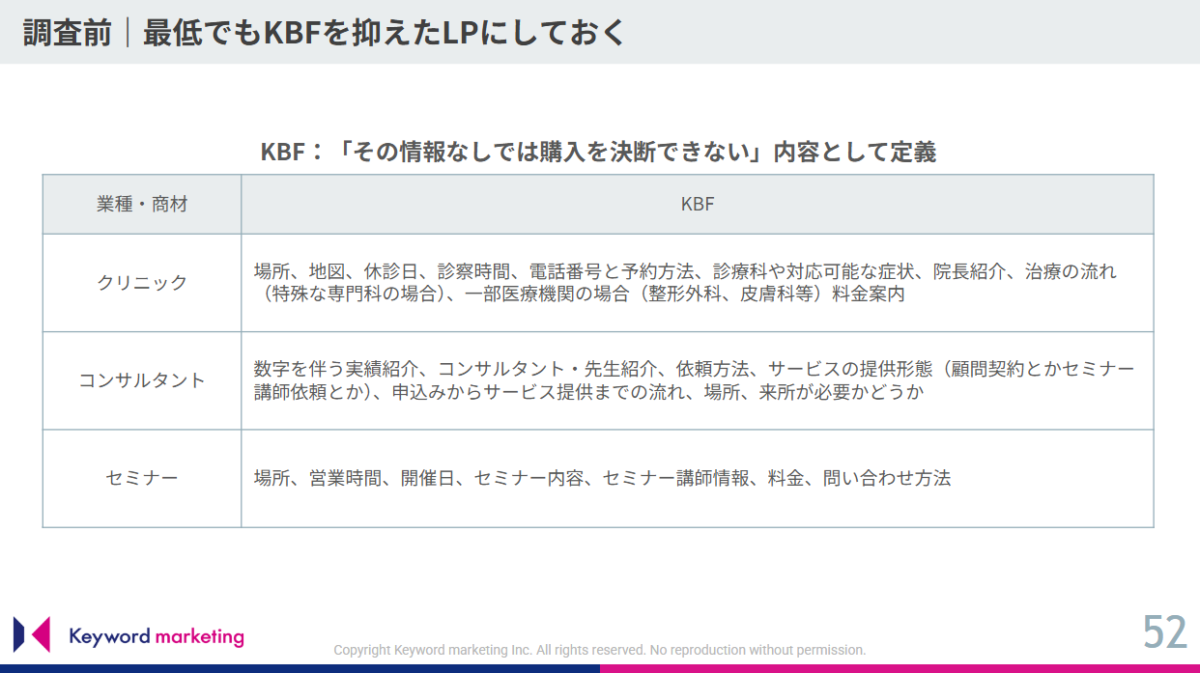This screenshot has height=673, width=1200.
Task: Select the slide title starting with 調査前
Action: [324, 32]
